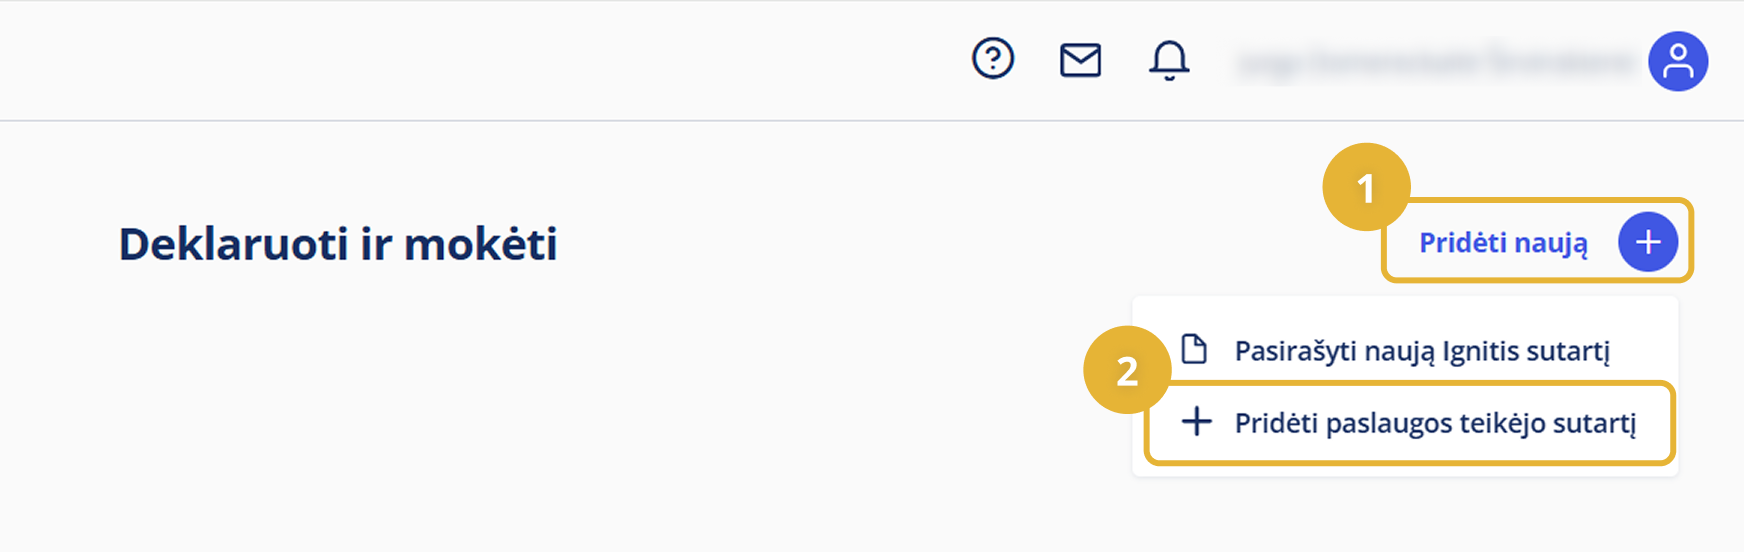This screenshot has height=552, width=1744.
Task: Choose "Pridėti paslaugos teikėjo sutartį" menu entry
Action: 1435,423
